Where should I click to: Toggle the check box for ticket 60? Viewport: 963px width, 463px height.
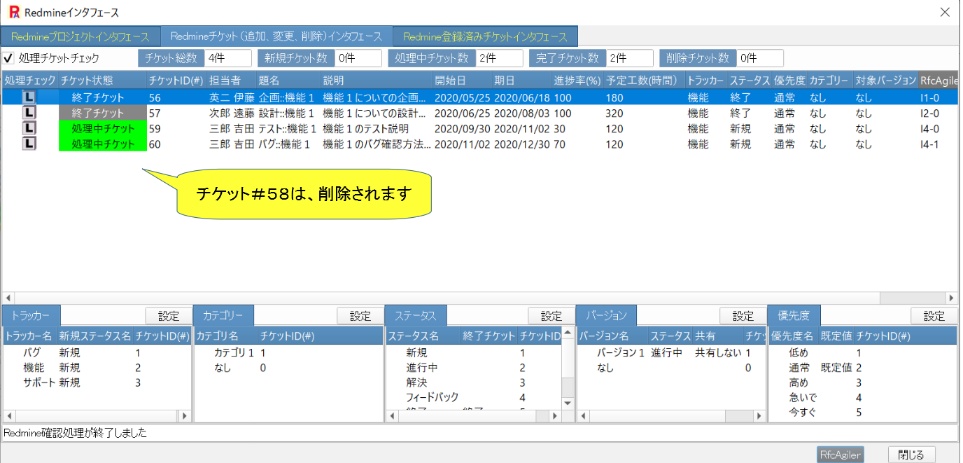(x=29, y=144)
